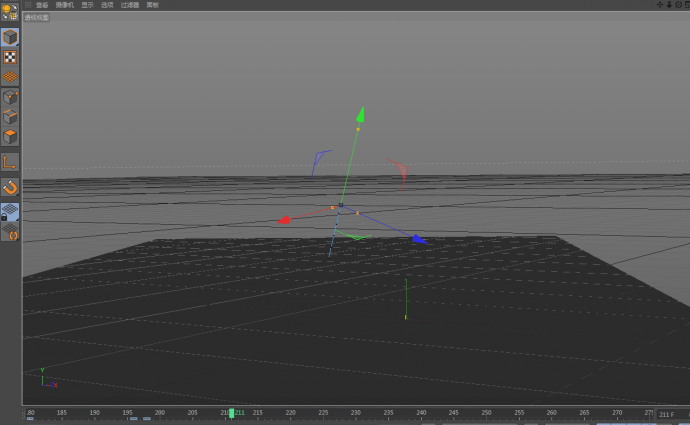Expand the 选项 options menu
This screenshot has width=690, height=425.
click(107, 5)
